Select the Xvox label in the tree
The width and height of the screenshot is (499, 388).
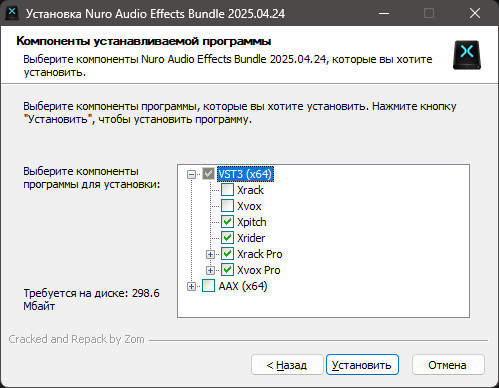[x=249, y=206]
